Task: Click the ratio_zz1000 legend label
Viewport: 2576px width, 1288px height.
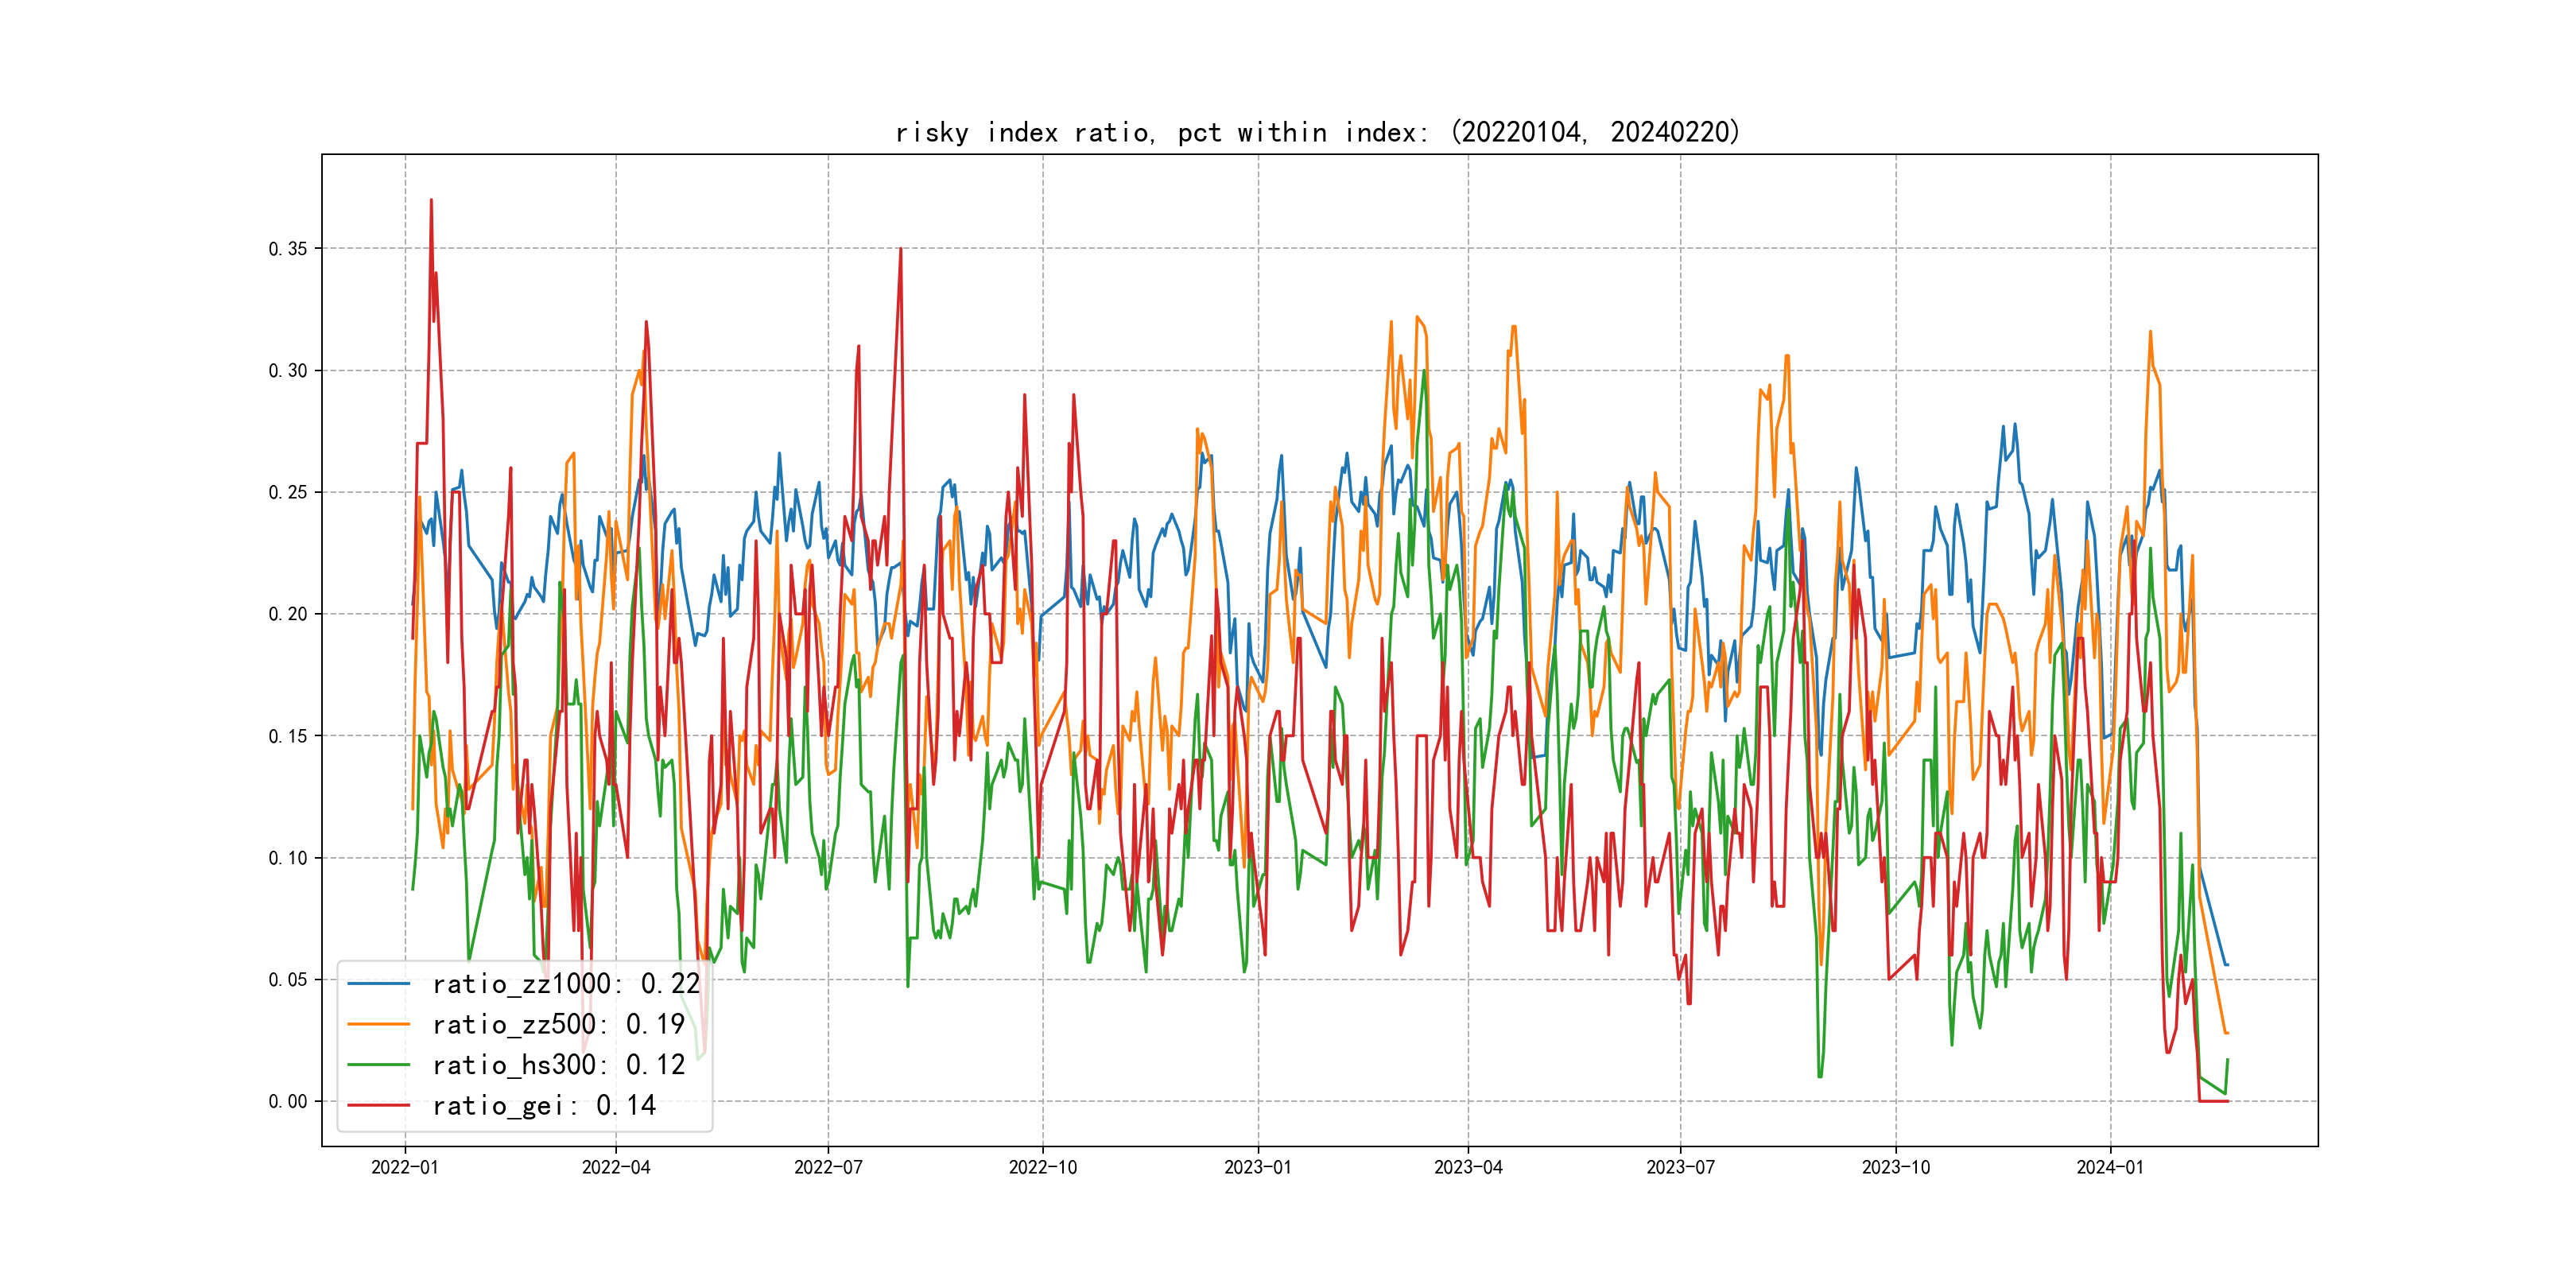Action: coord(565,984)
